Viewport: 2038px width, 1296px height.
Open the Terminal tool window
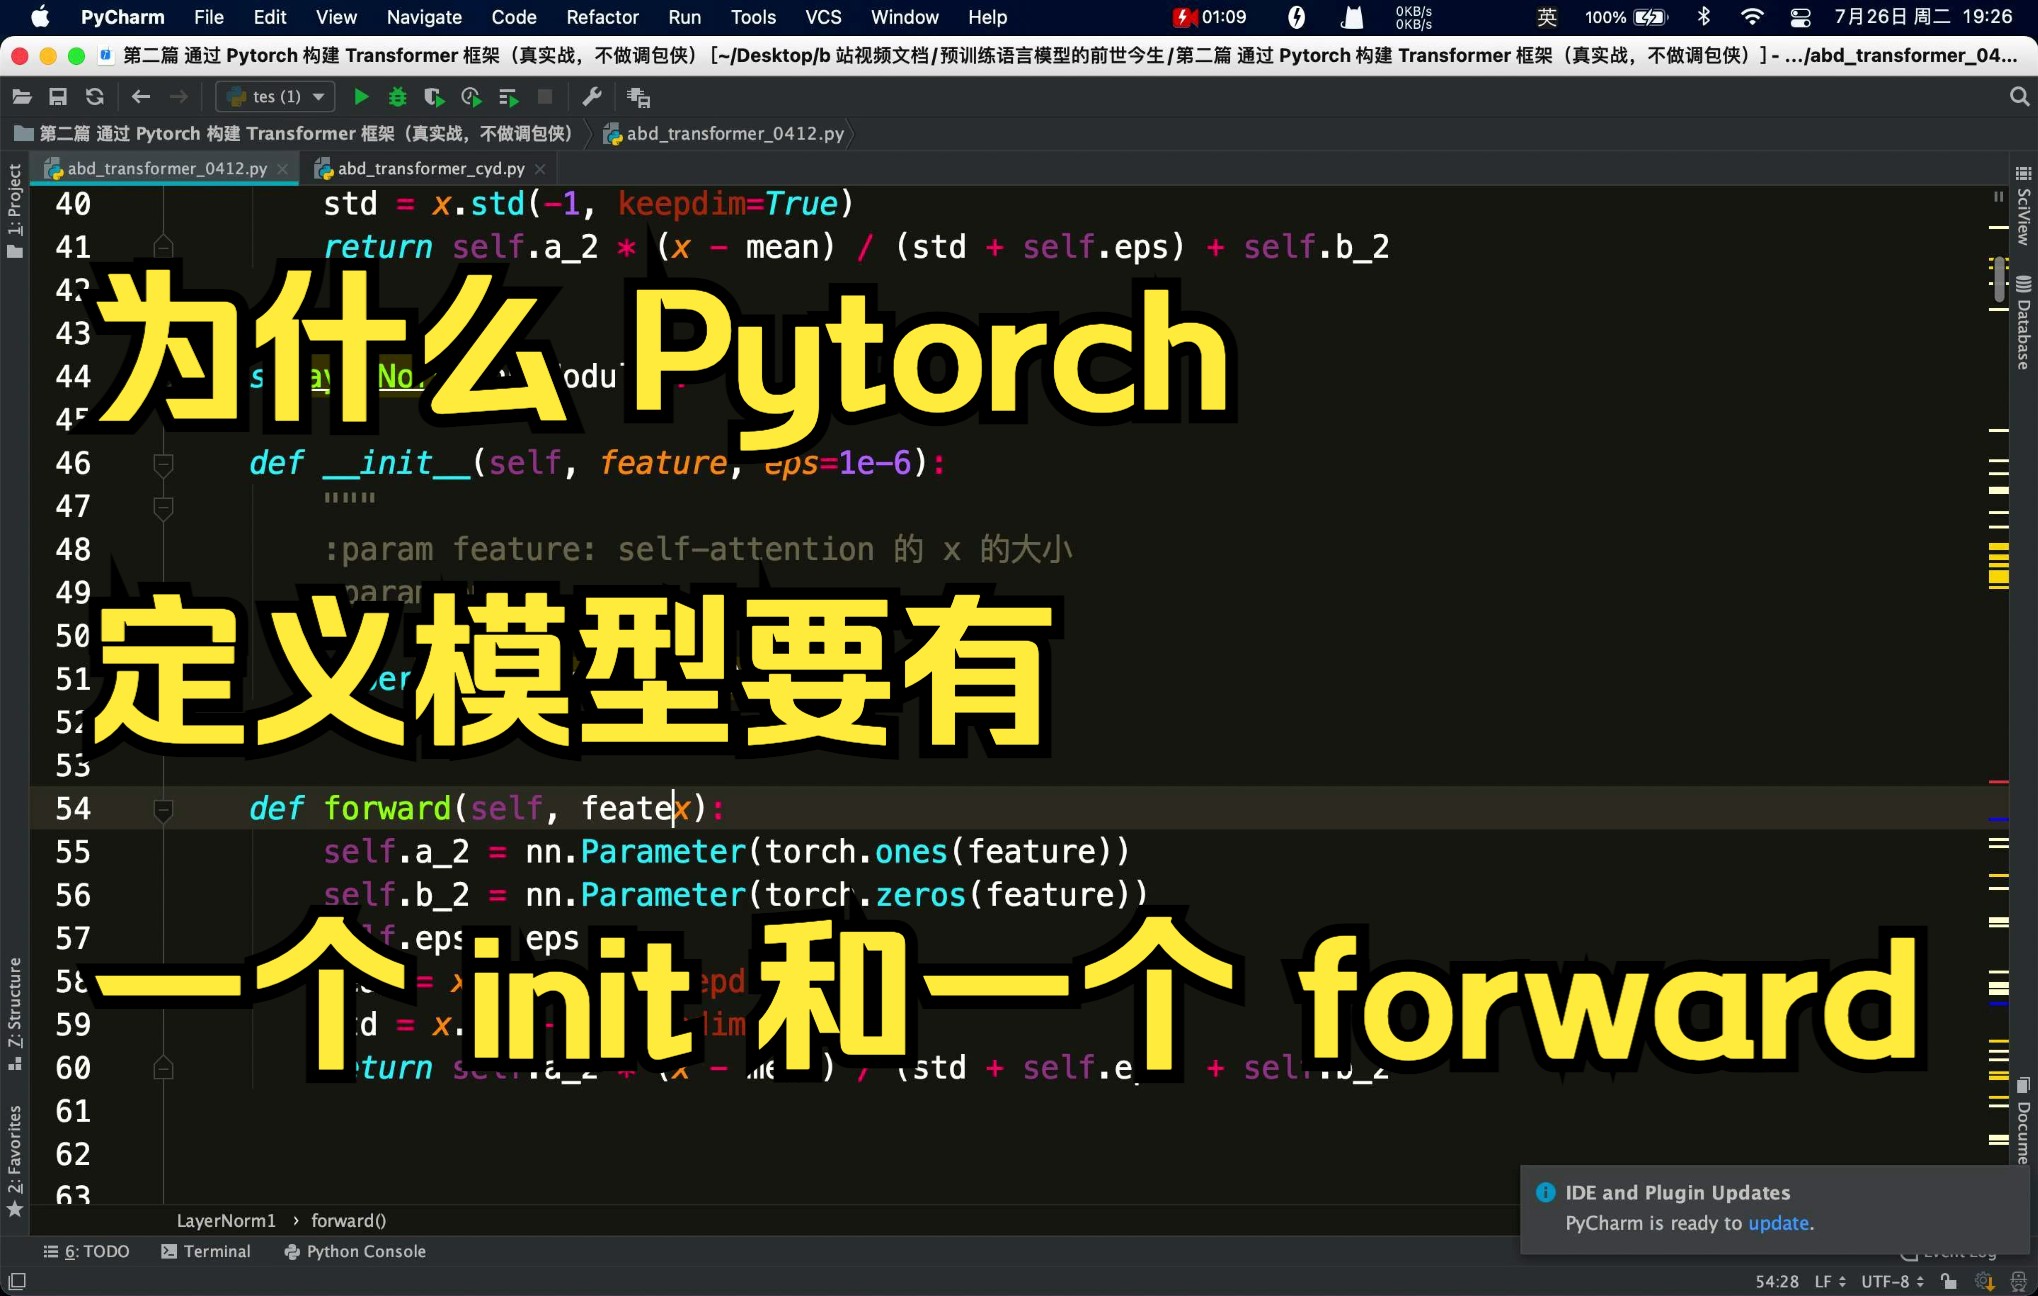pos(206,1251)
